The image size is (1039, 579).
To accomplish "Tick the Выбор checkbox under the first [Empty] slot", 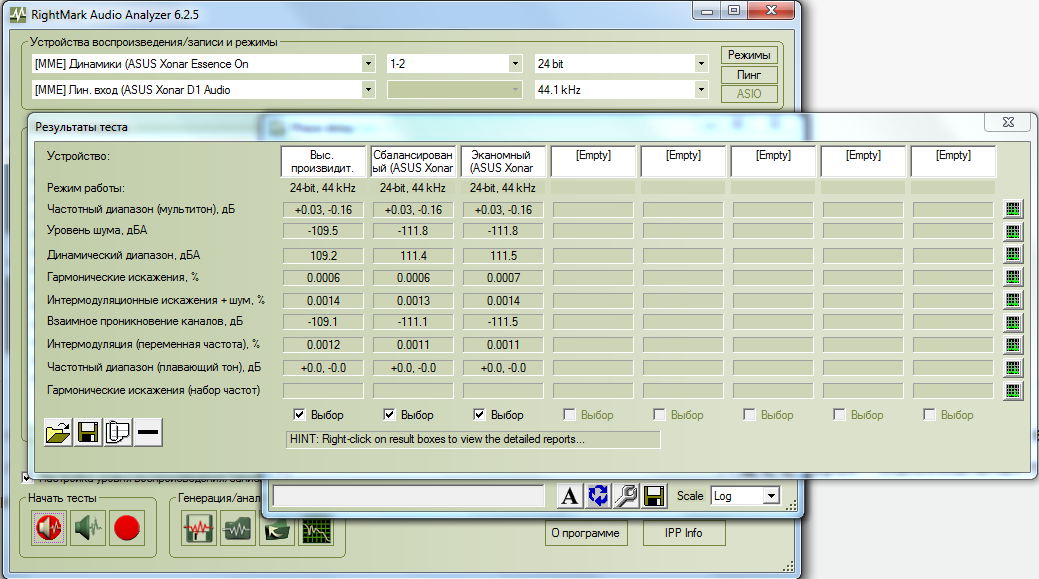I will click(x=569, y=415).
